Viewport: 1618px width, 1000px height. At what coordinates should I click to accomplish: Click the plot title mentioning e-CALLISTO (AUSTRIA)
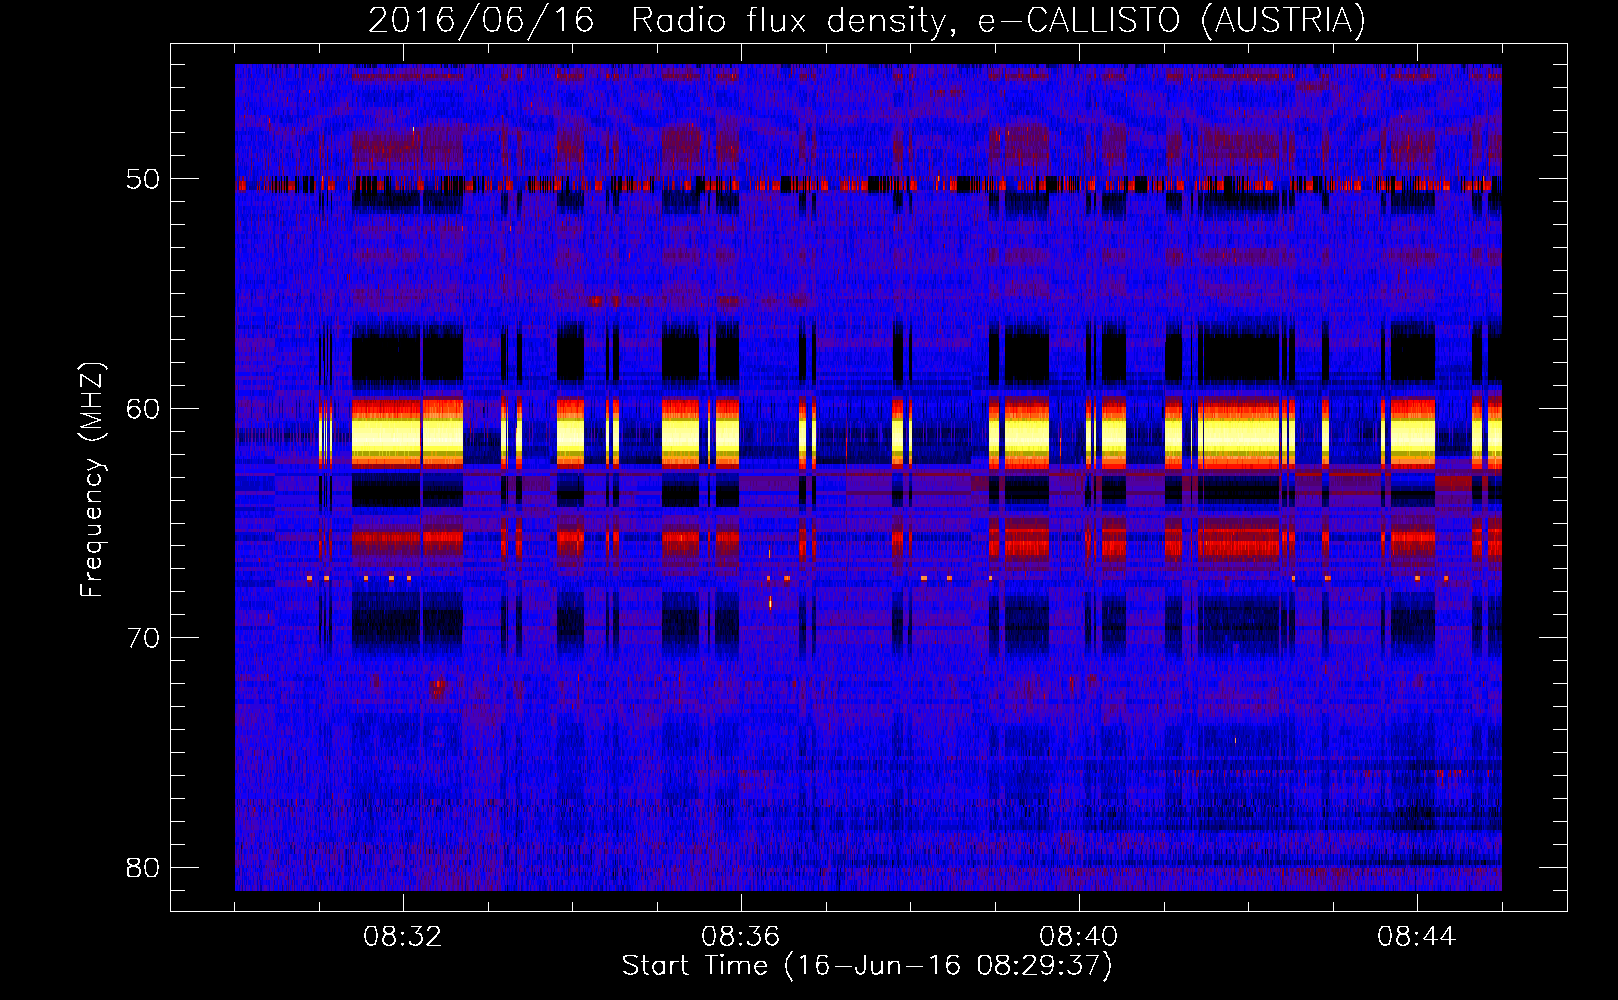867,20
